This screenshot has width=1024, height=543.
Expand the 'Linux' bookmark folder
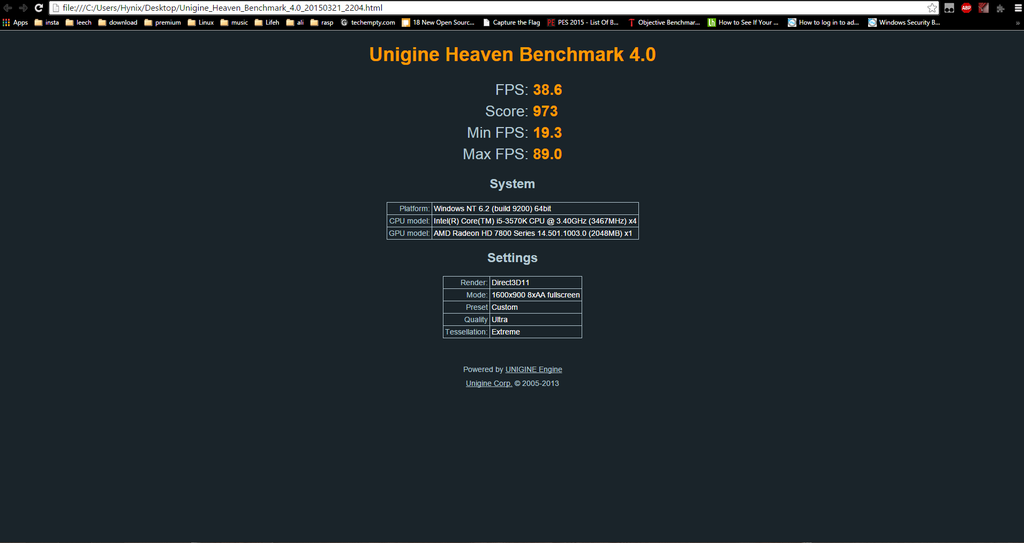(200, 22)
